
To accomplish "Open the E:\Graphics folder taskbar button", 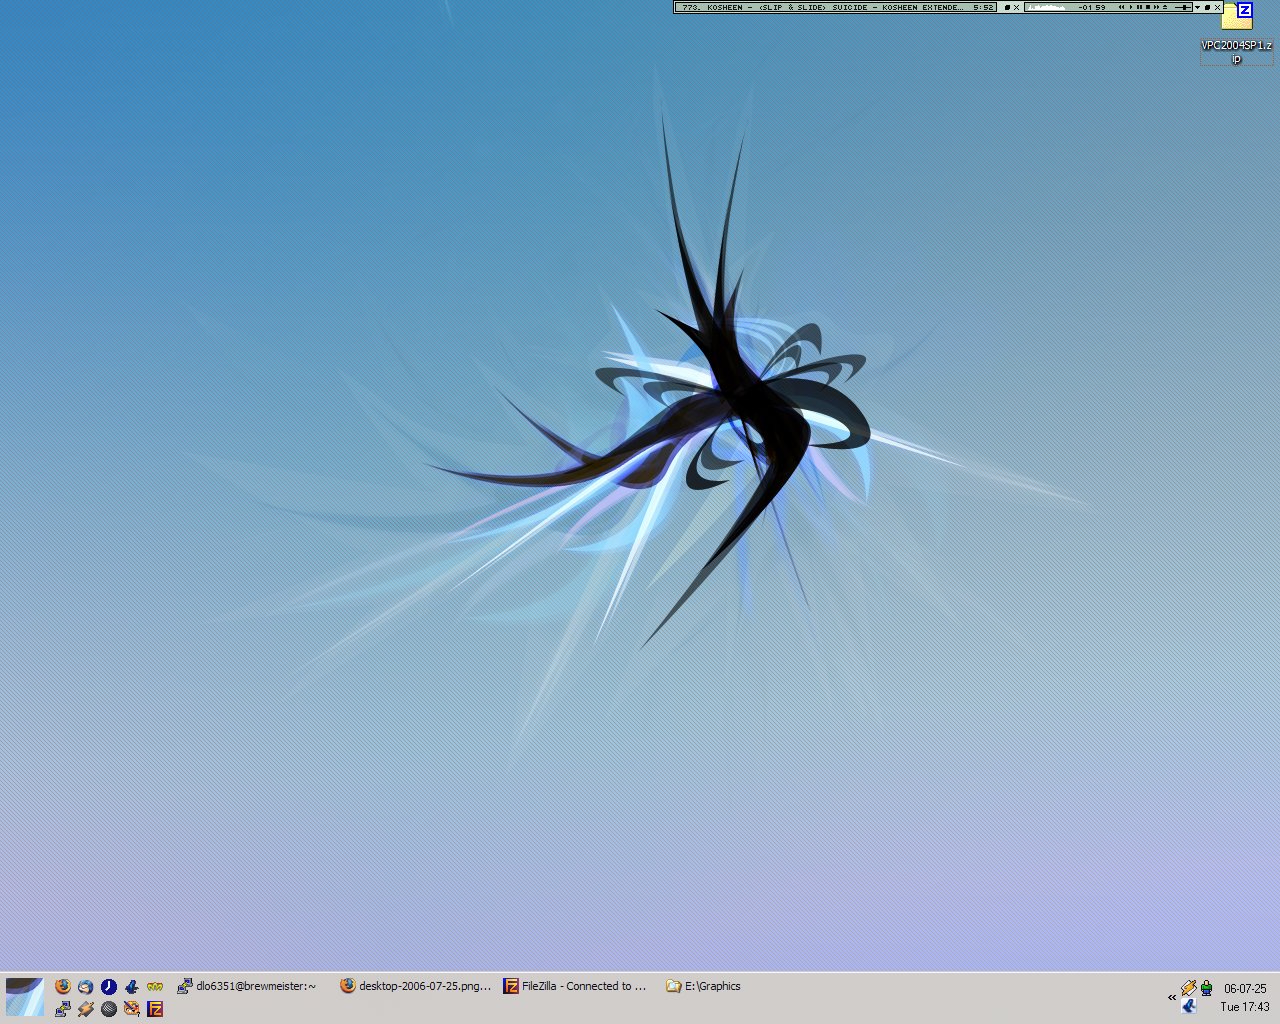I will pyautogui.click(x=704, y=986).
